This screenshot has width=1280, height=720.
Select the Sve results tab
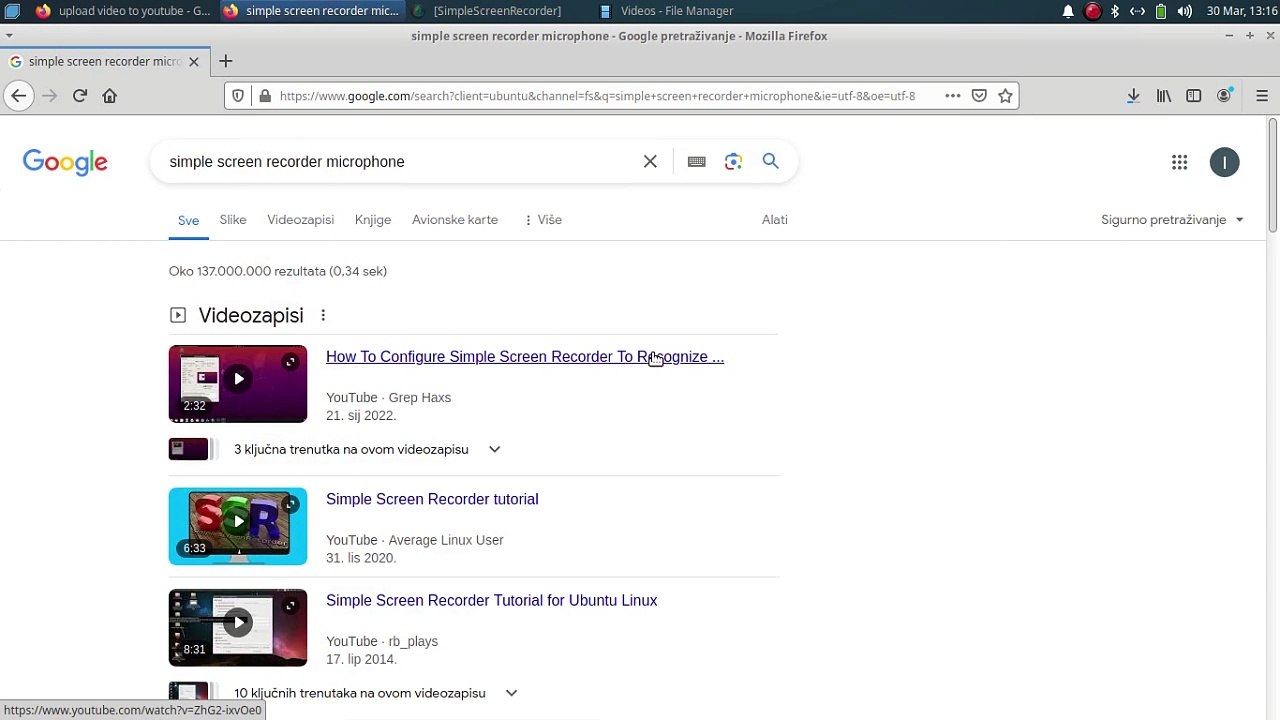pos(188,220)
